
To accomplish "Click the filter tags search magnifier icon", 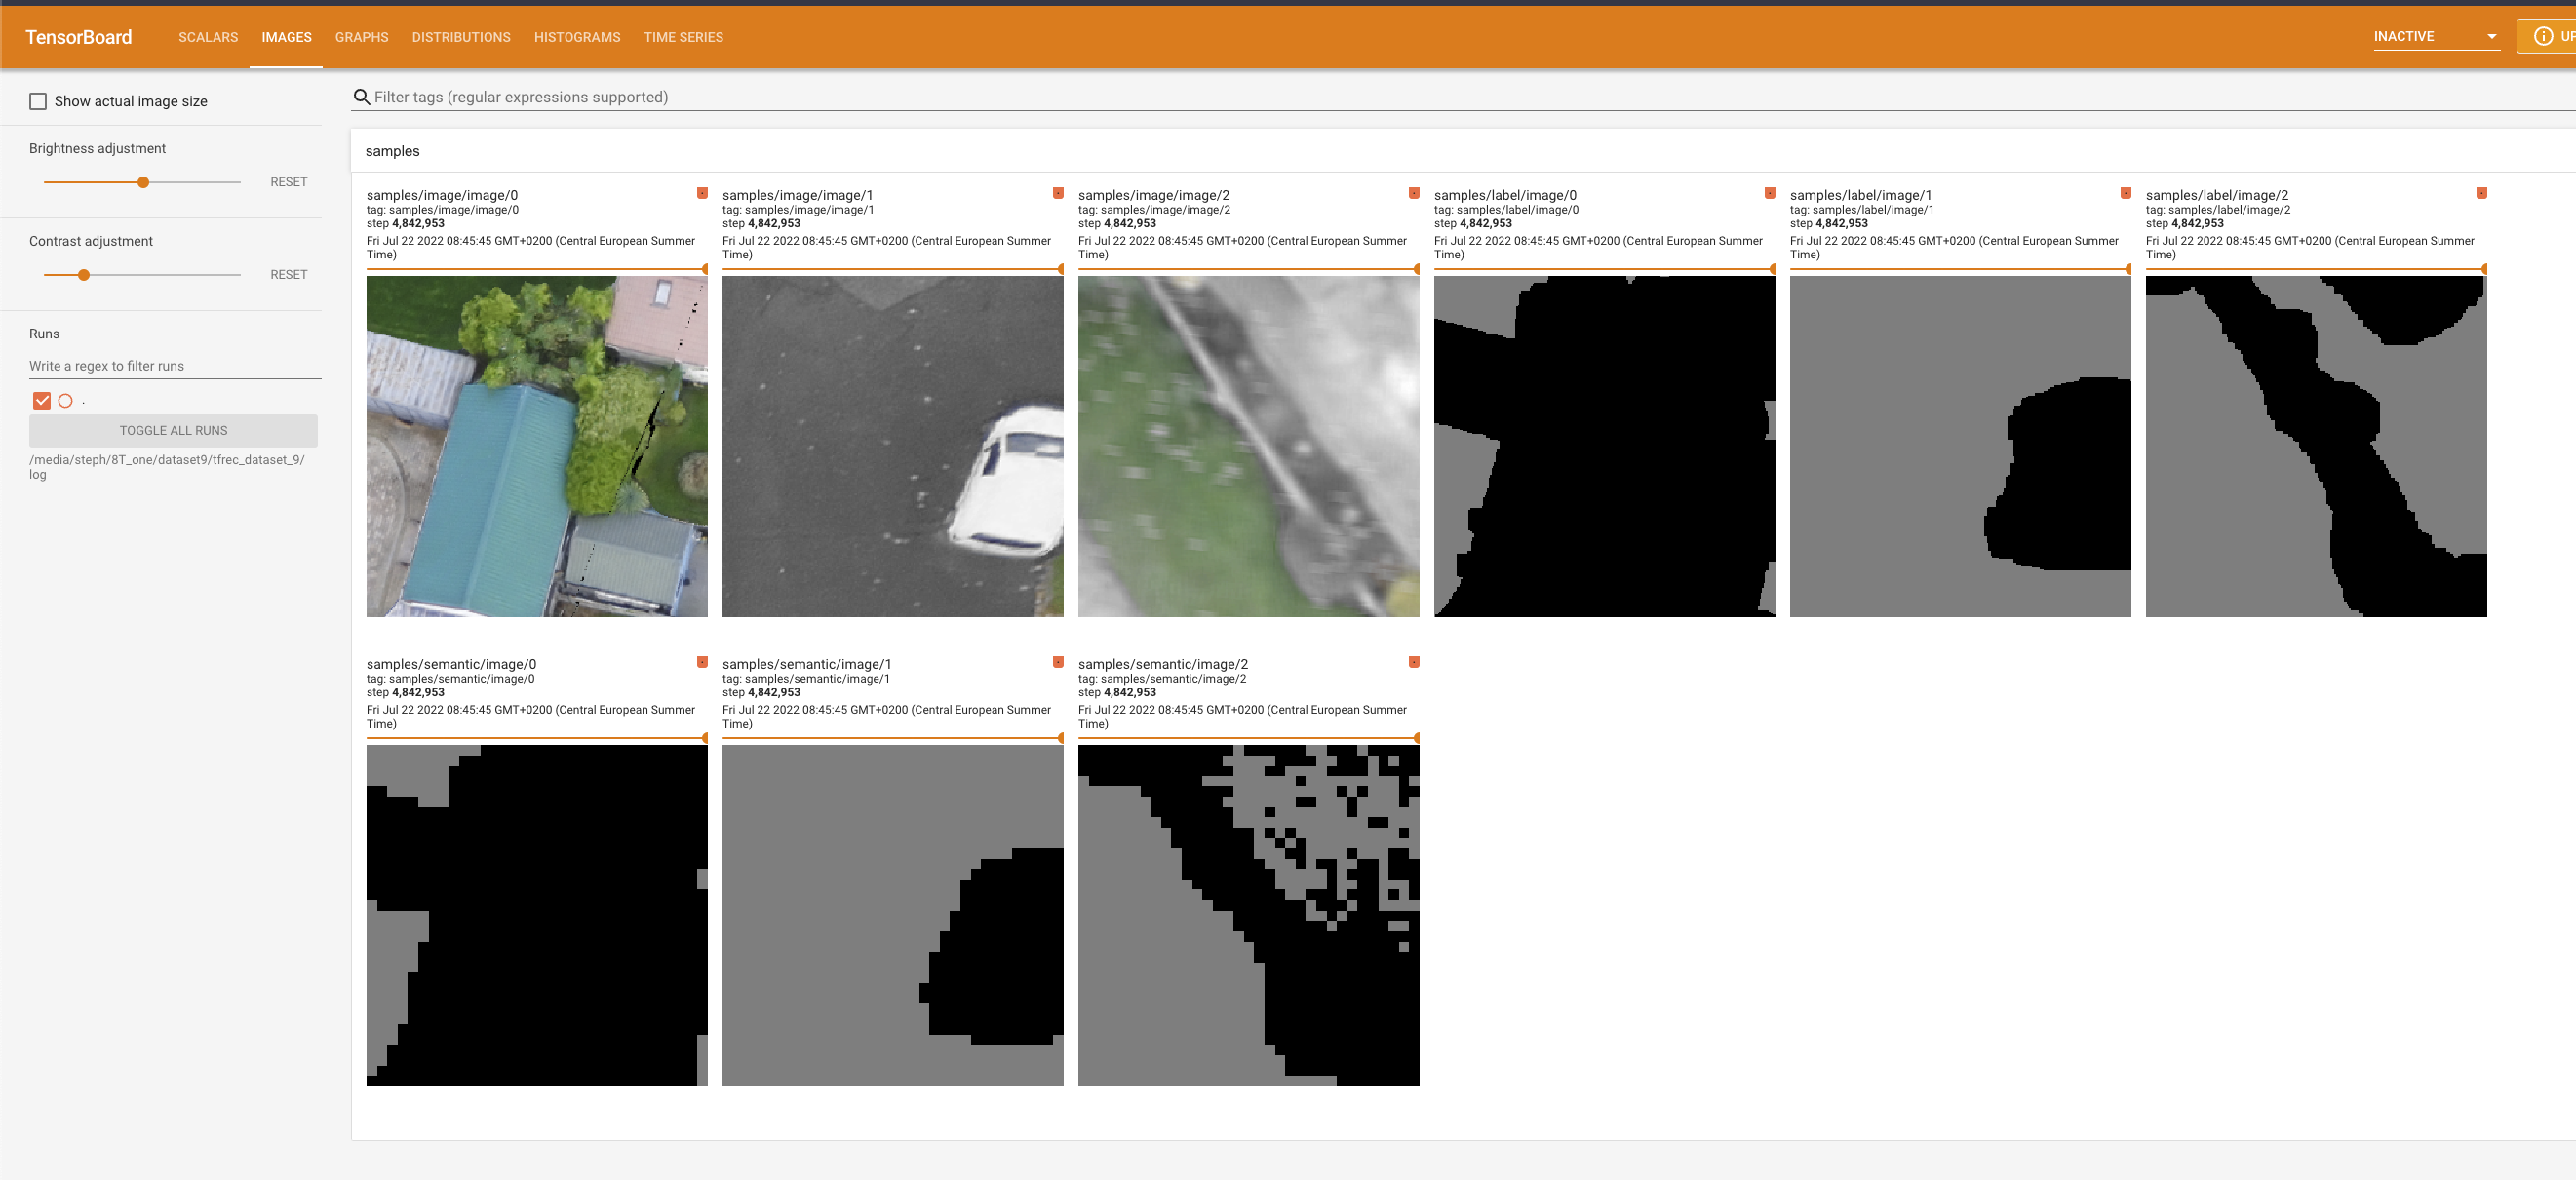I will [x=361, y=97].
